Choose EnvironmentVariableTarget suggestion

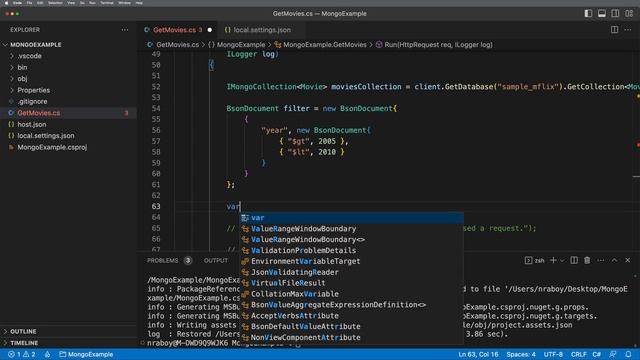tap(351, 261)
